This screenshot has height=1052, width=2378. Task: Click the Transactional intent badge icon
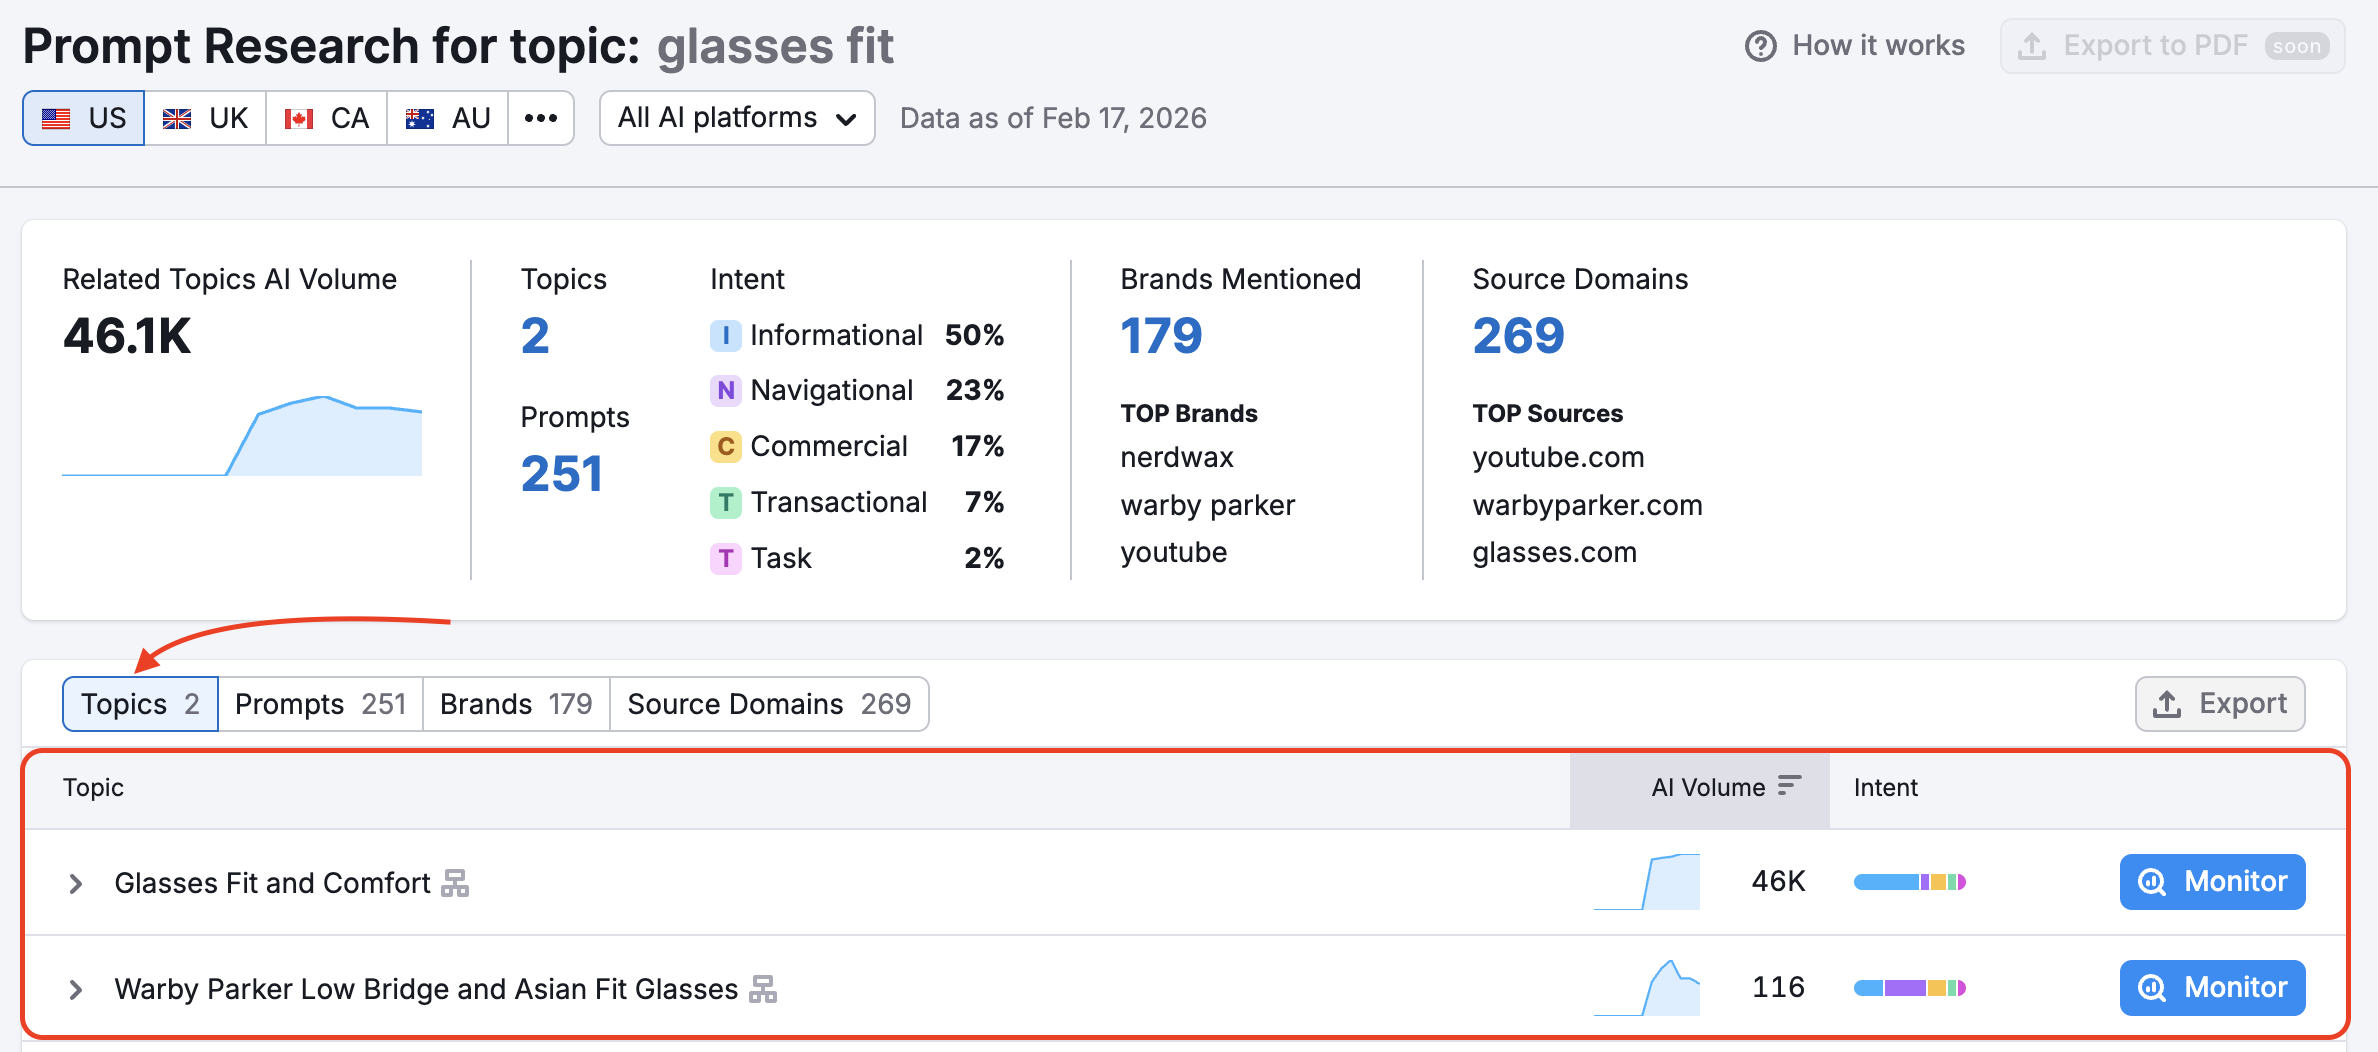(725, 503)
